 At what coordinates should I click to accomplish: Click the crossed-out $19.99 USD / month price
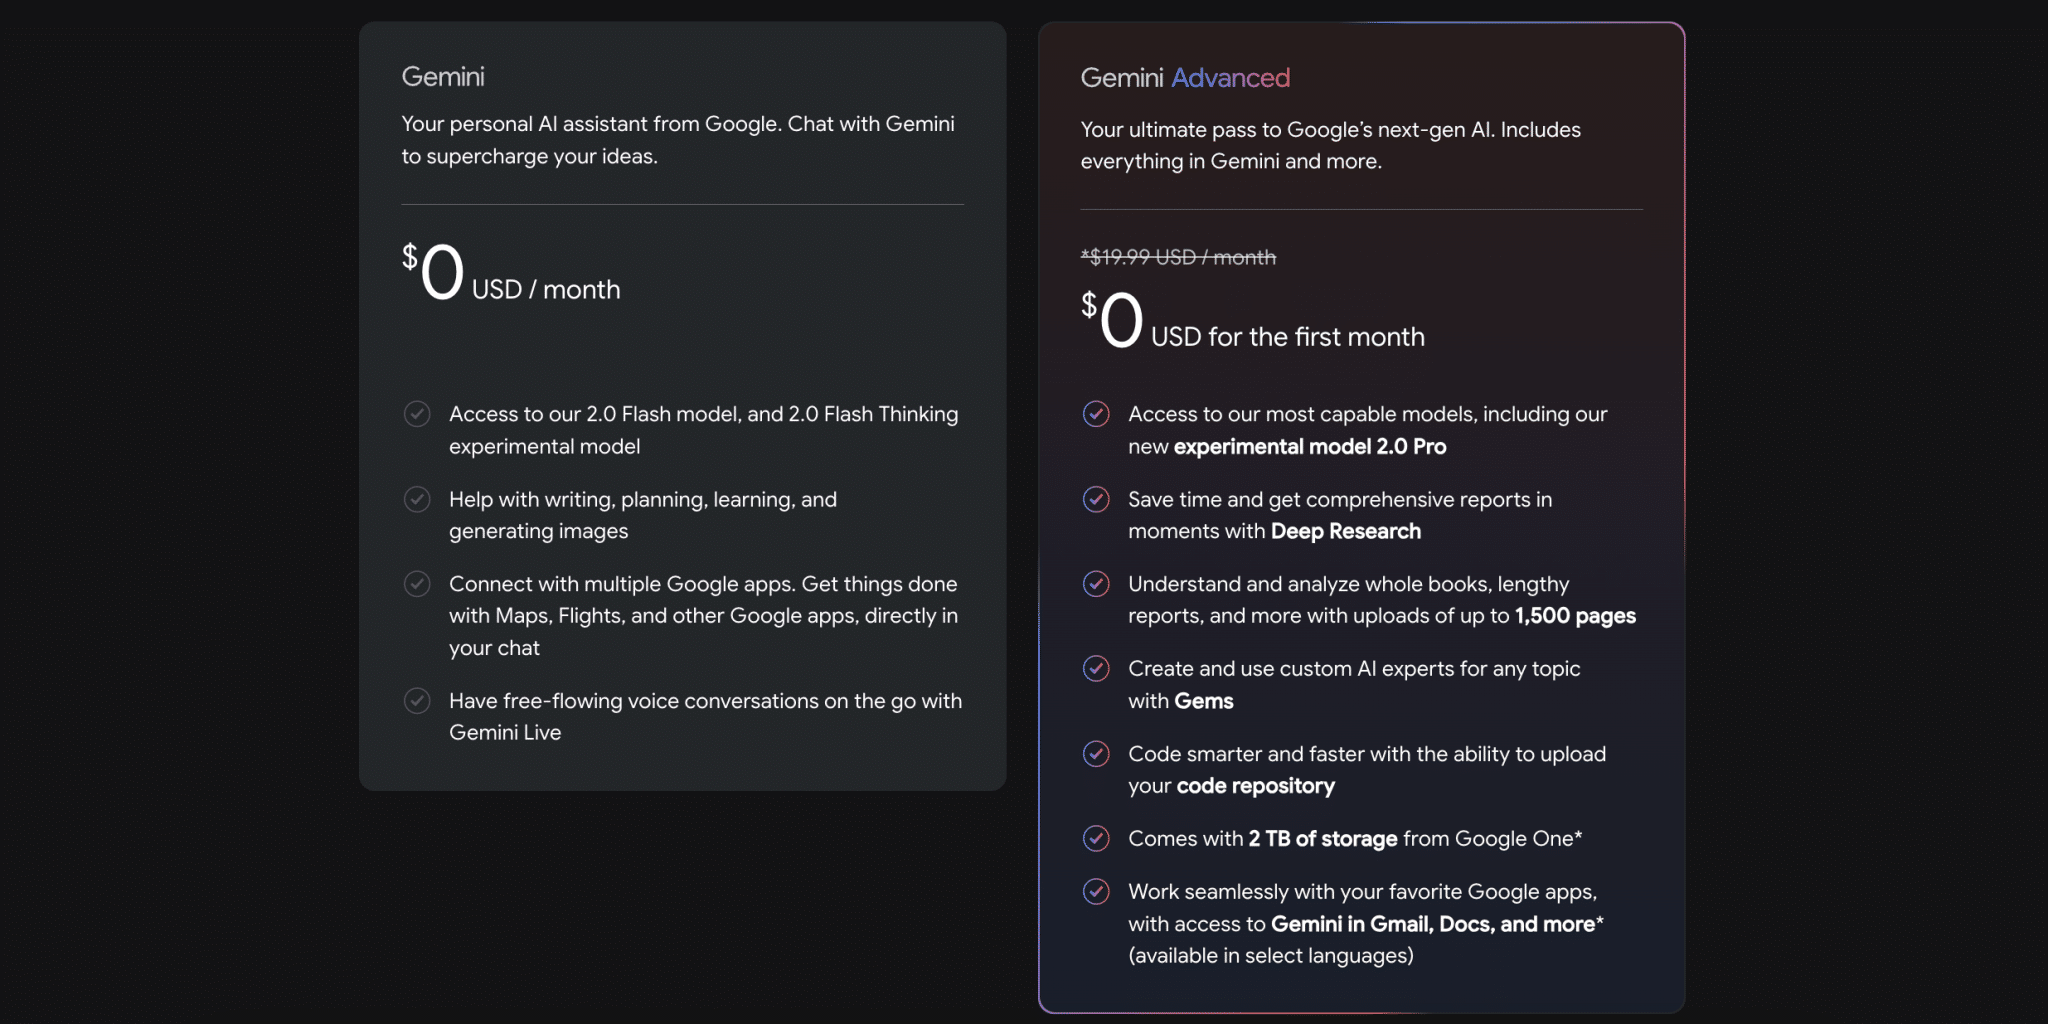1178,257
